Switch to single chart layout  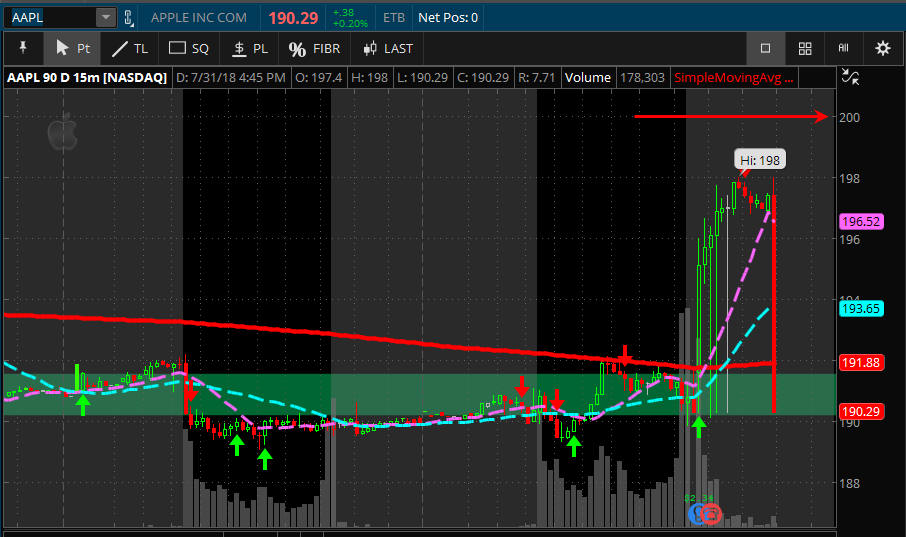pyautogui.click(x=765, y=48)
